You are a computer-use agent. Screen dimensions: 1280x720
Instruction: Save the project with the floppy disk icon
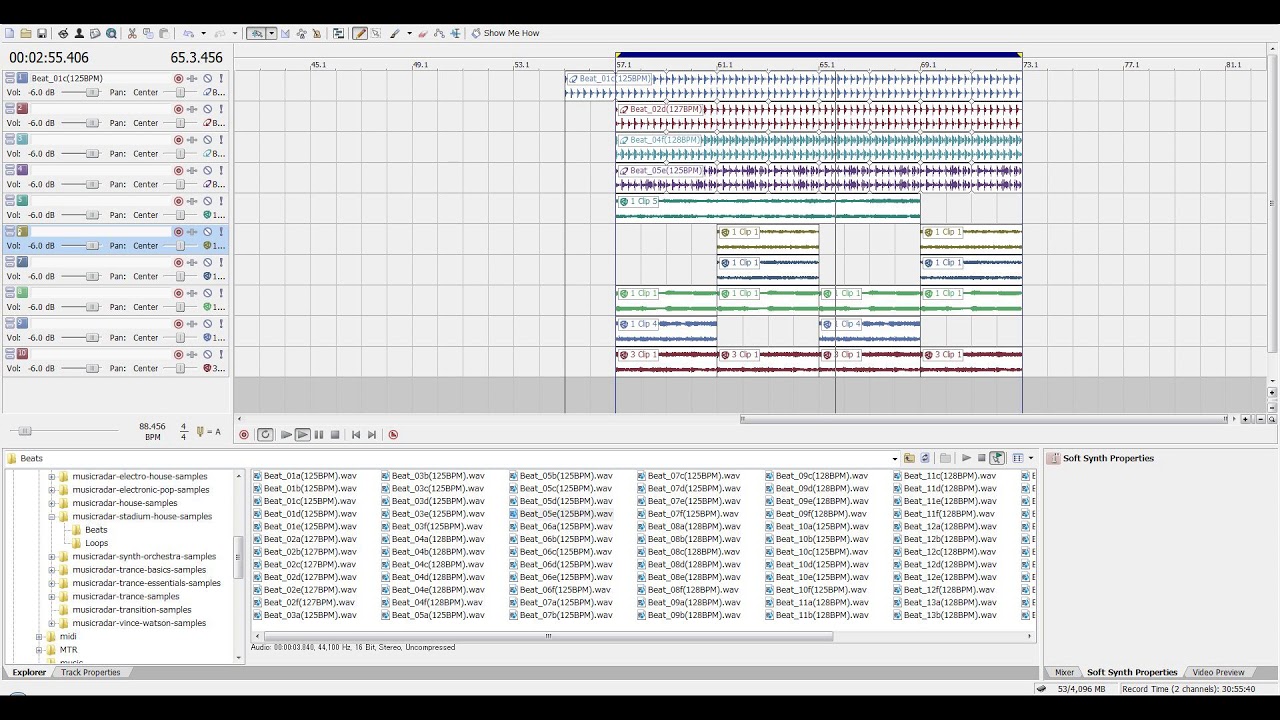coord(42,33)
